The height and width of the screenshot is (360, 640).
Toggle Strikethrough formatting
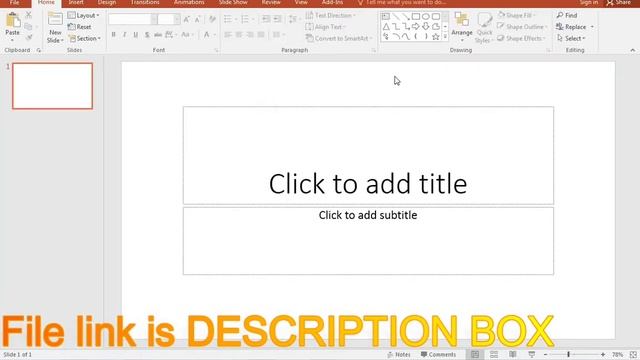pos(158,35)
